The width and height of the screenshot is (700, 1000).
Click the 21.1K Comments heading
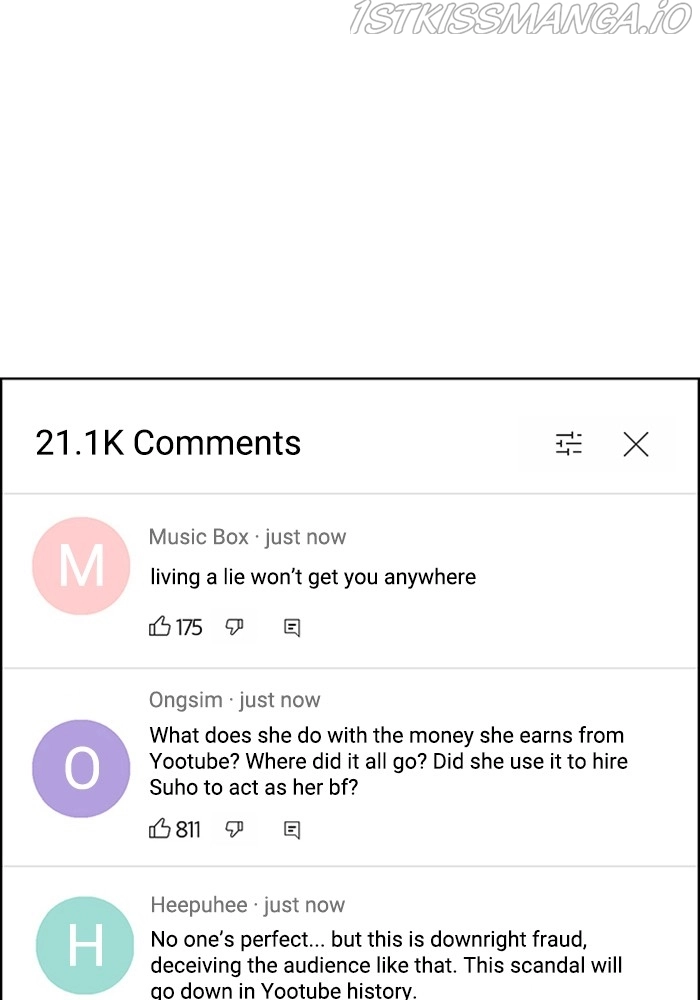point(168,443)
